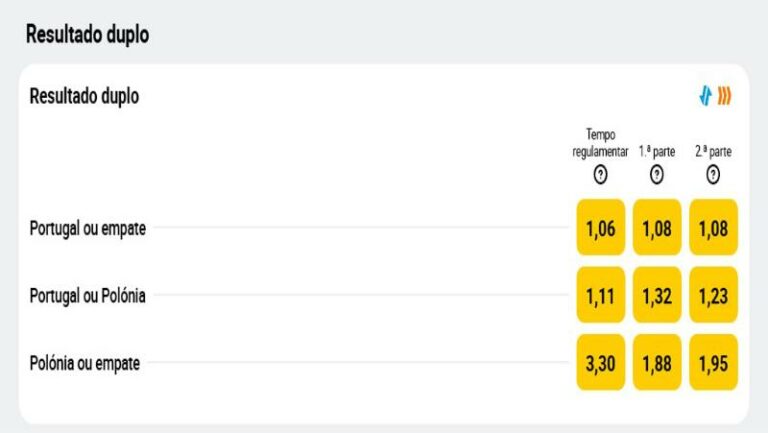Click the Tempo regulamentar column header
Image resolution: width=768 pixels, height=433 pixels.
tap(600, 143)
